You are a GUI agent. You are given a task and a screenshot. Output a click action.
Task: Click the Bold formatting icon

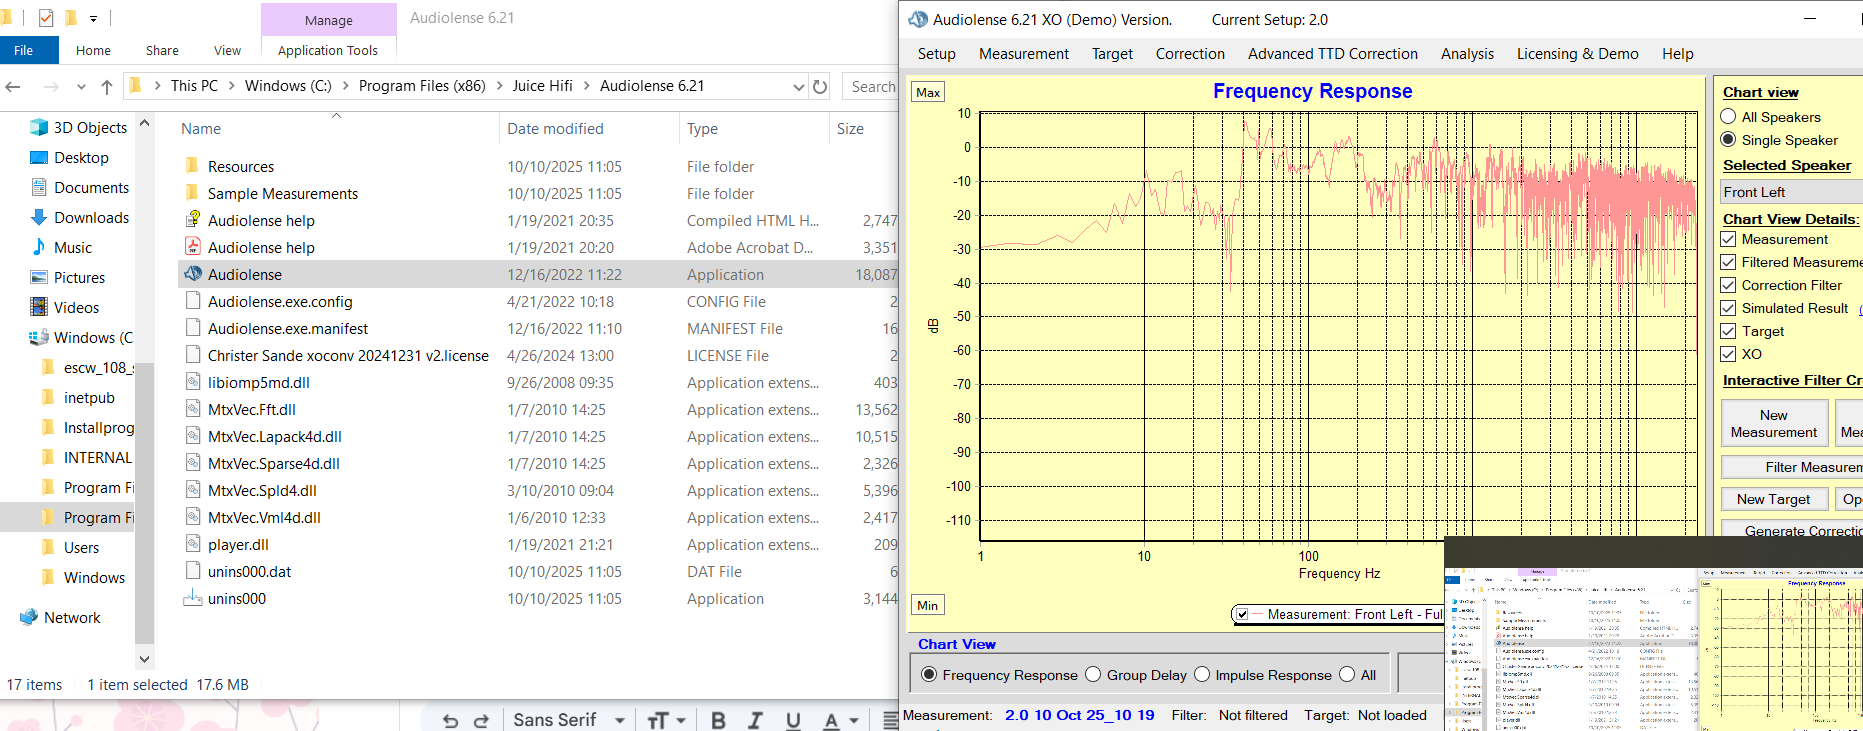(x=718, y=720)
